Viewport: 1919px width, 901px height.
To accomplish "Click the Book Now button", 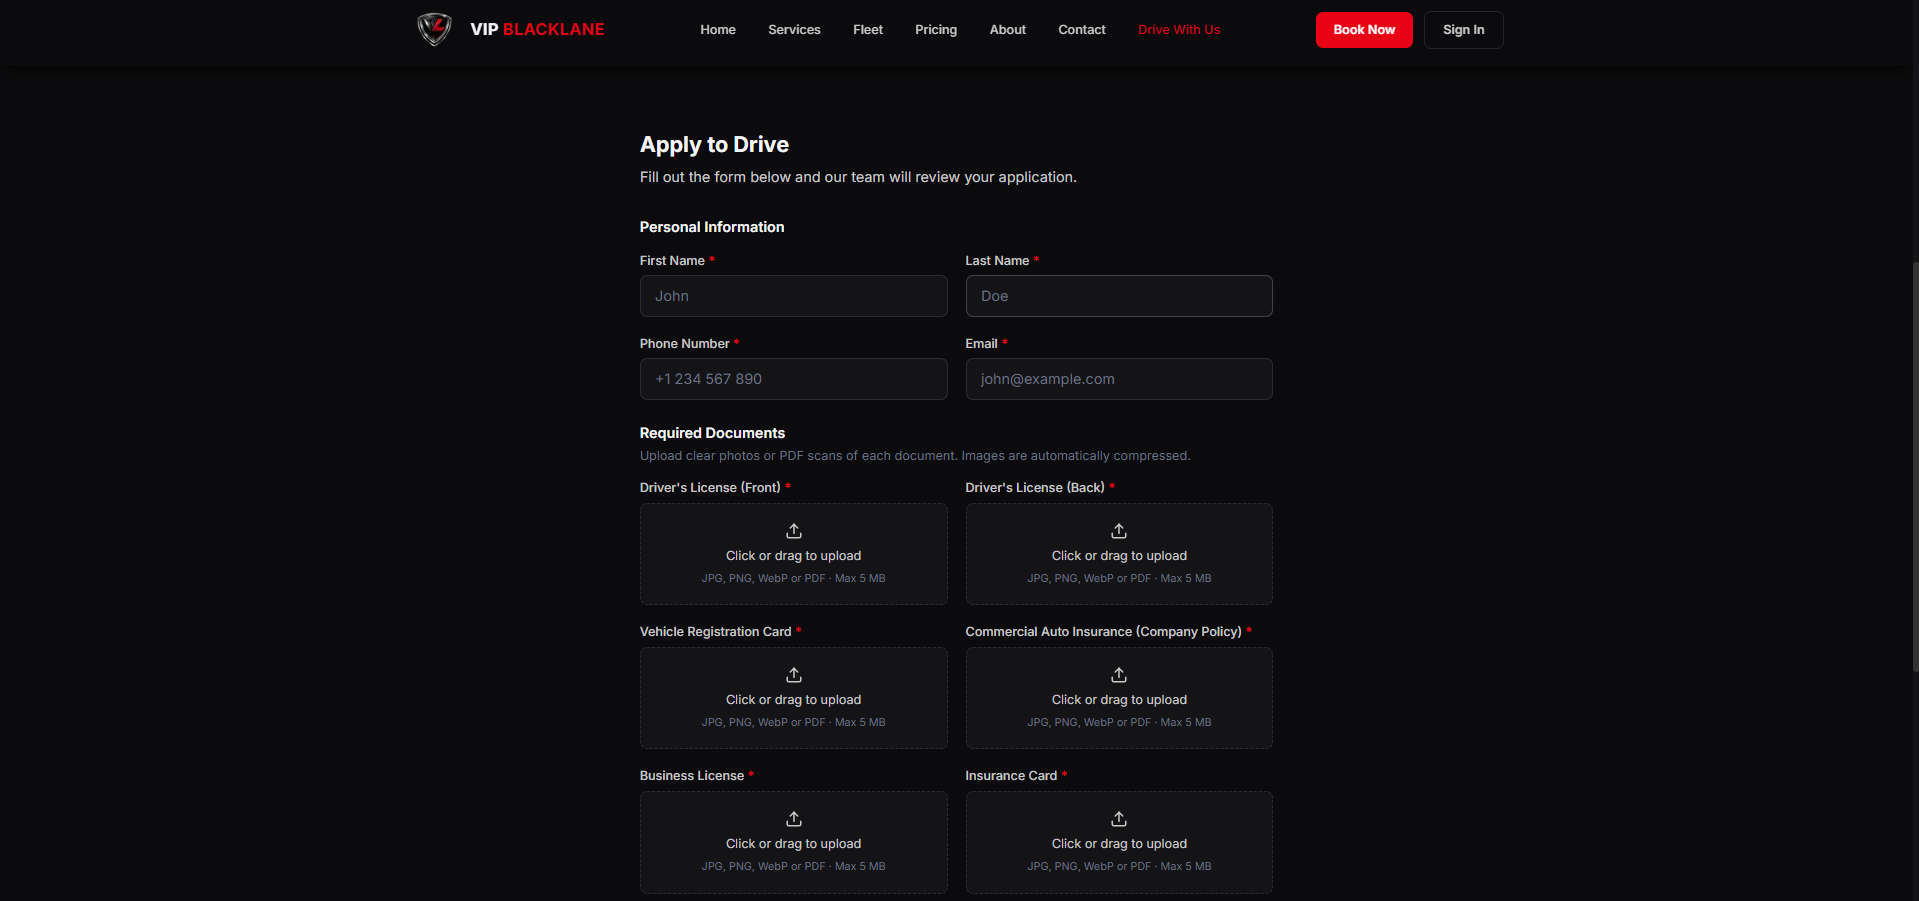I will point(1364,30).
